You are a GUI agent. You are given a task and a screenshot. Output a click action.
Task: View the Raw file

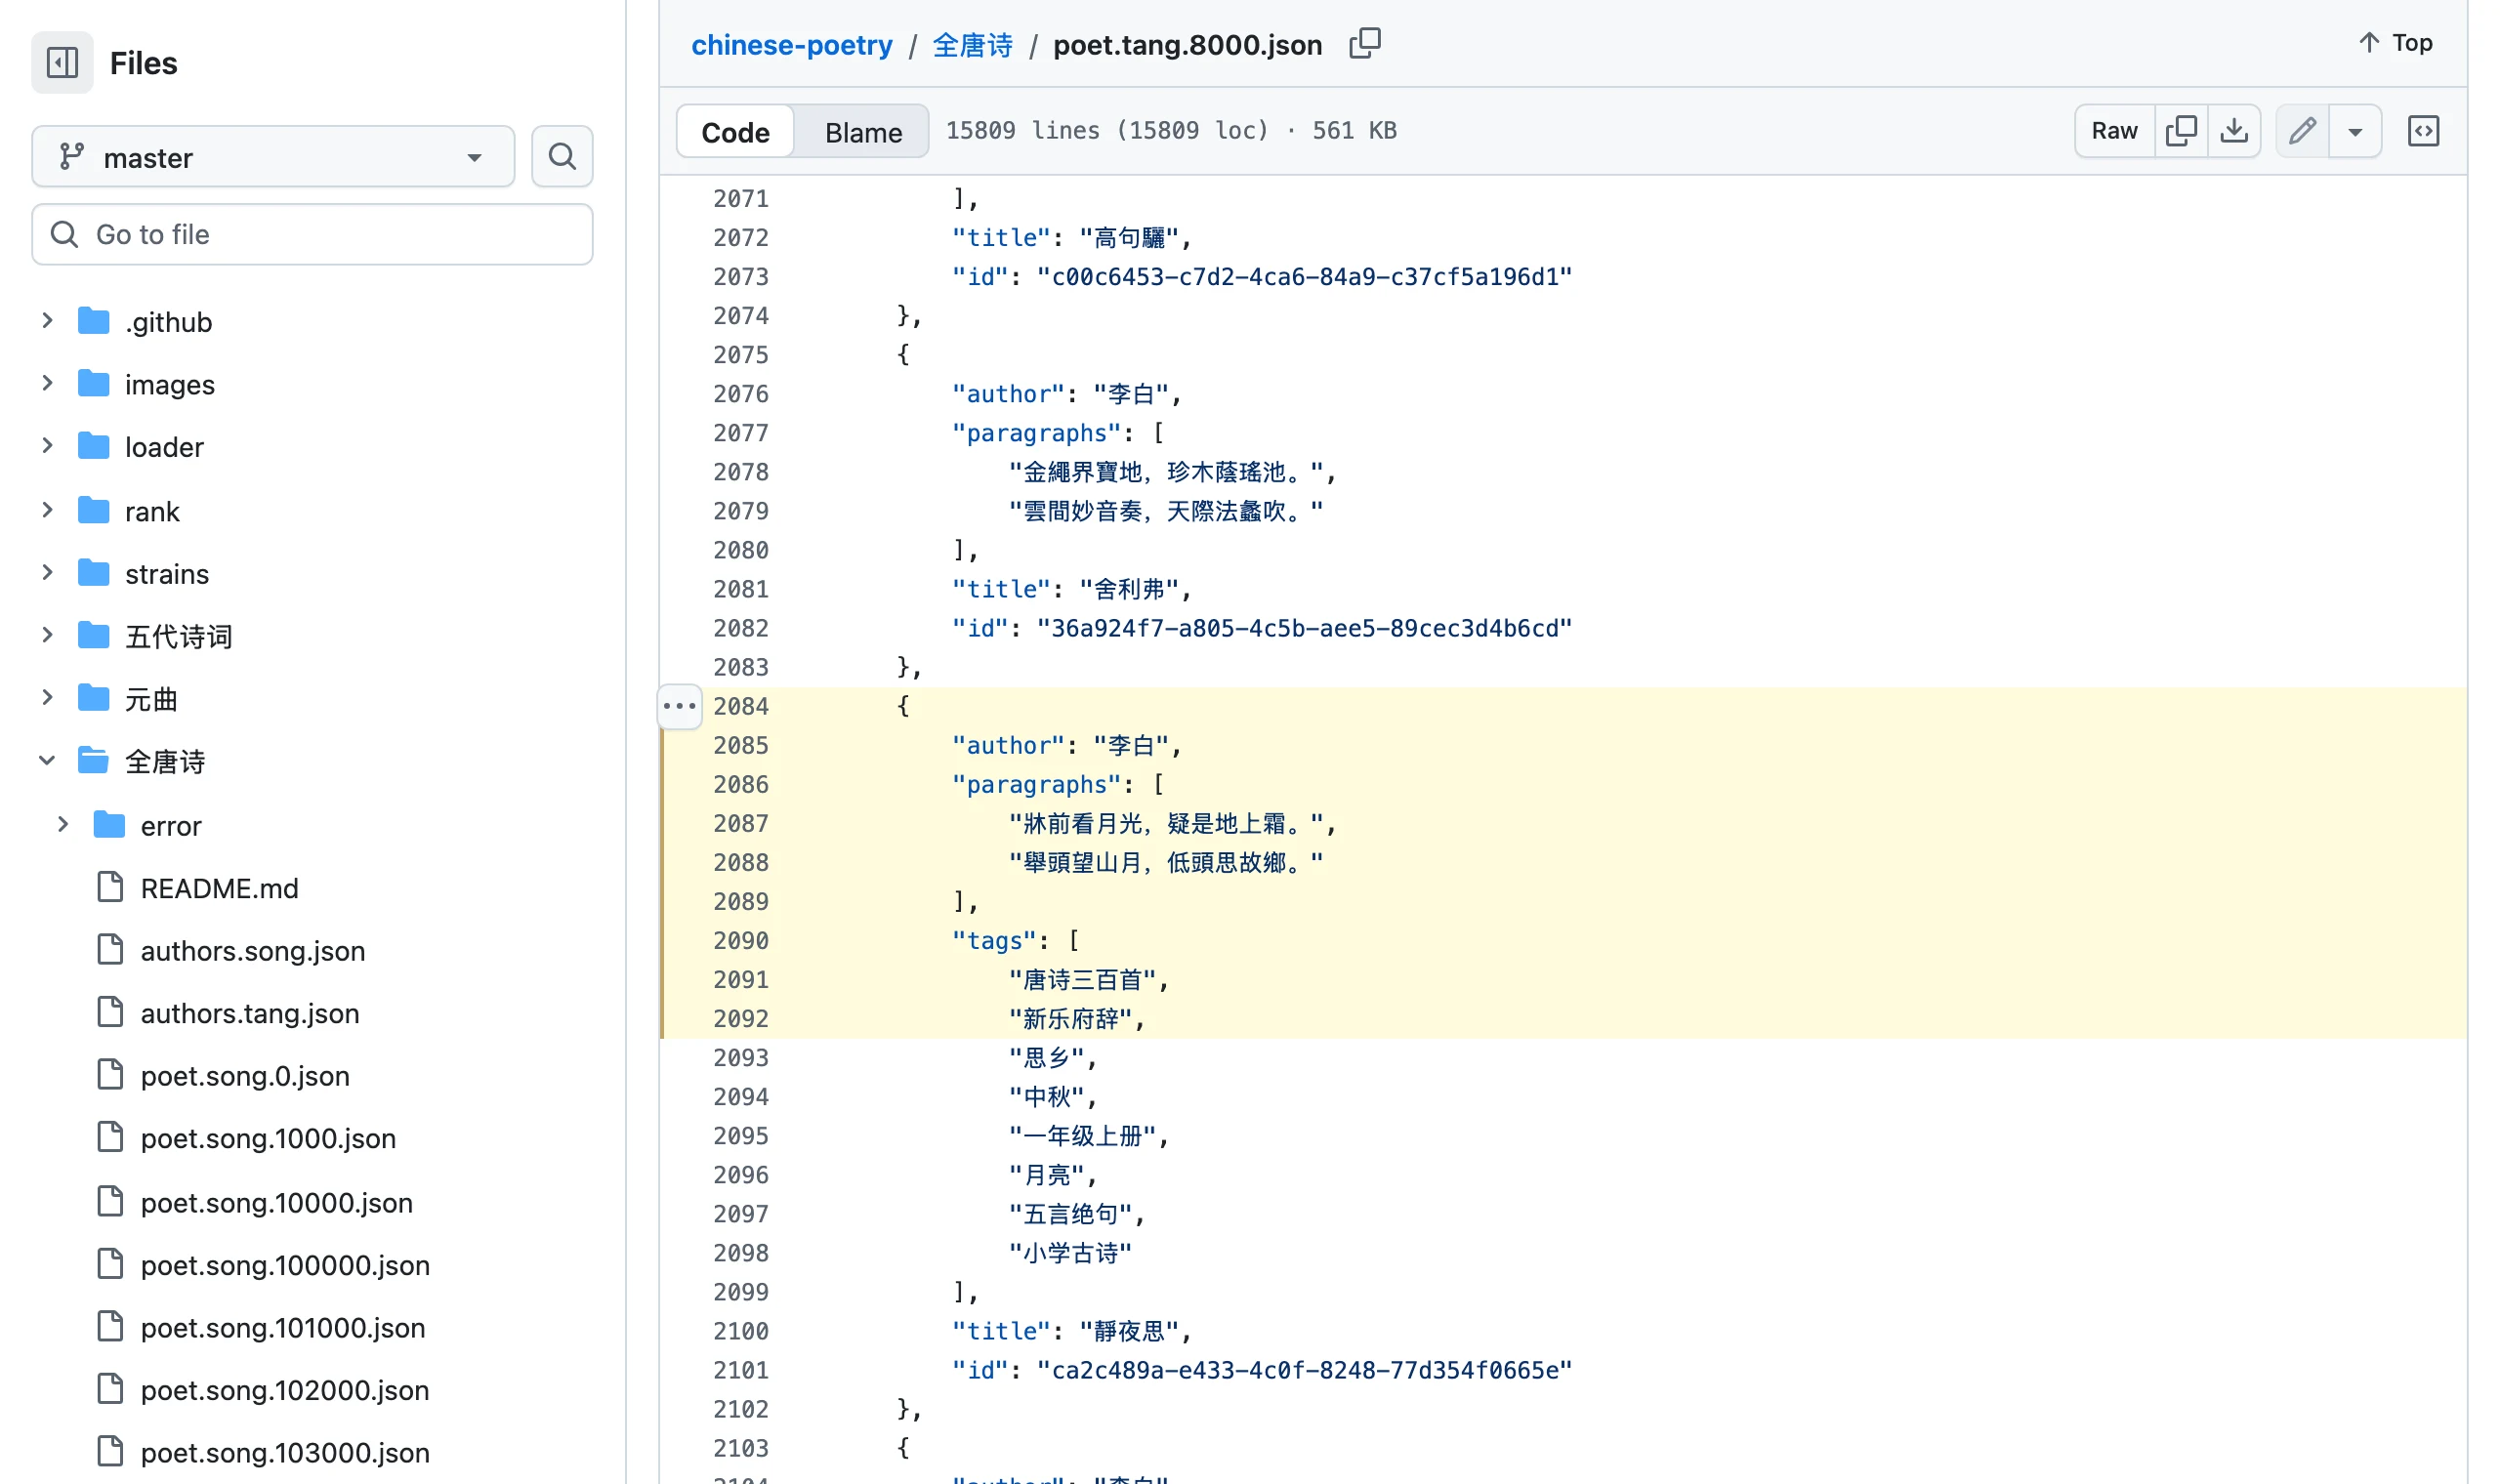point(2113,131)
